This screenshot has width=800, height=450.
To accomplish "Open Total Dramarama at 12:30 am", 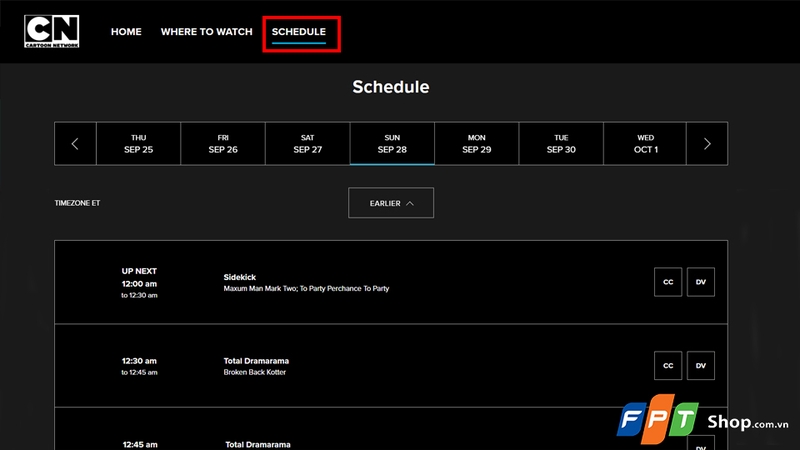I will (x=256, y=361).
